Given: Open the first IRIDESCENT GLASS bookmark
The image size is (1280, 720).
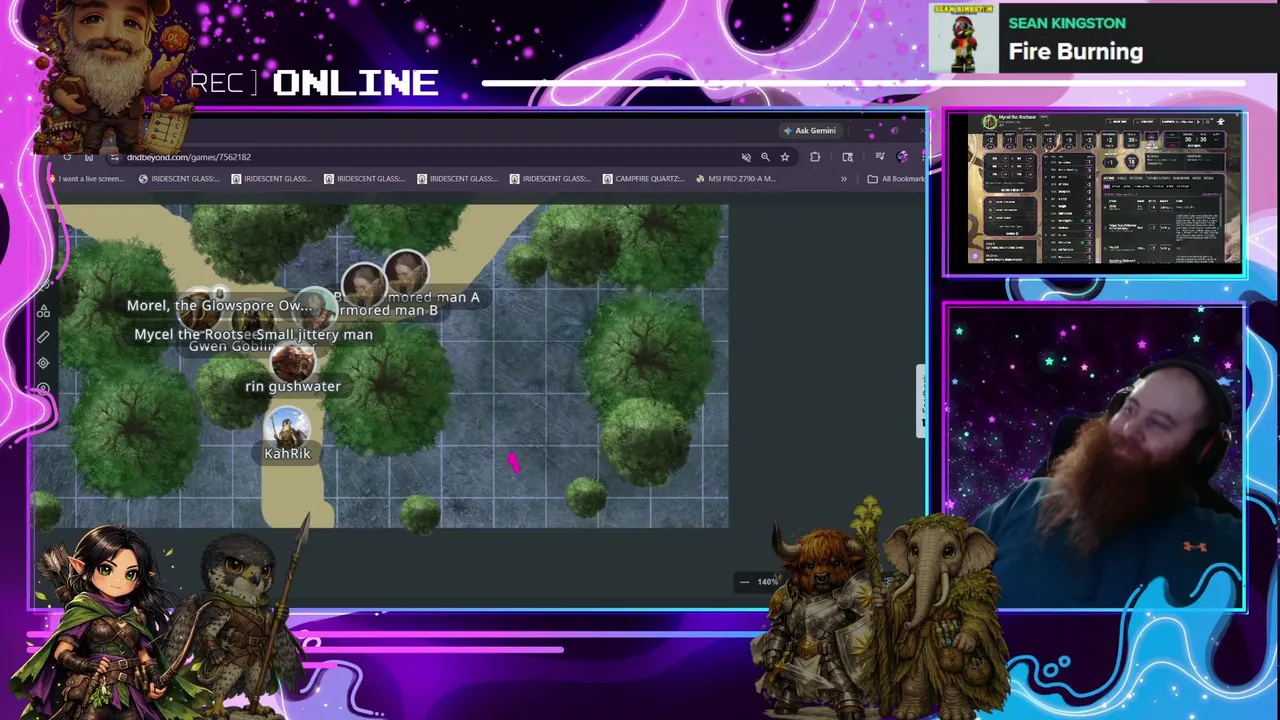Looking at the screenshot, I should (178, 179).
